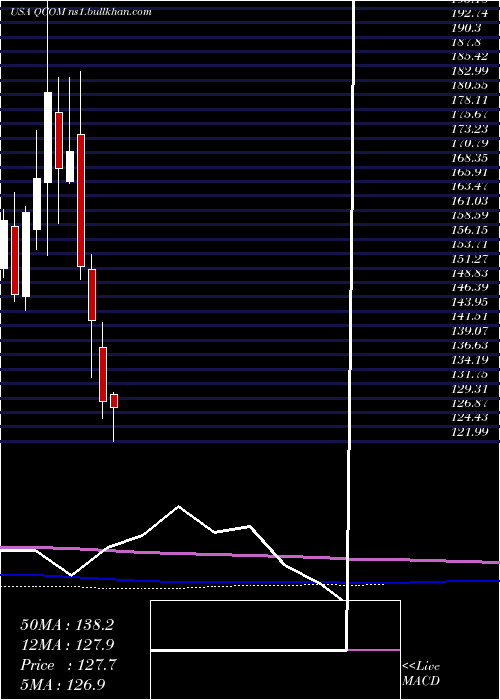500x700 pixels.
Task: Click the last small red candlestick
Action: point(114,401)
